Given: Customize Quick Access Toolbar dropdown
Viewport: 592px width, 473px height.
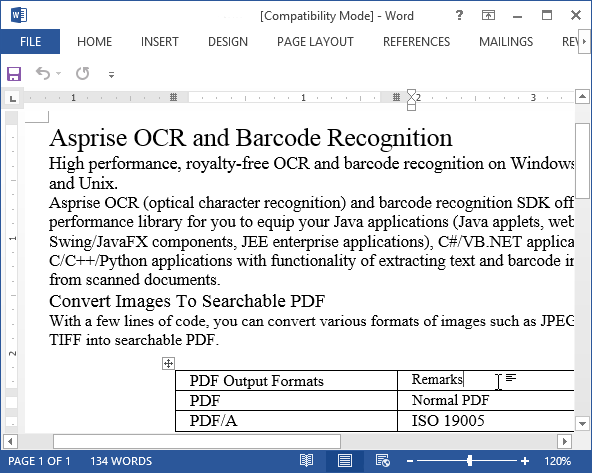Looking at the screenshot, I should tap(111, 75).
